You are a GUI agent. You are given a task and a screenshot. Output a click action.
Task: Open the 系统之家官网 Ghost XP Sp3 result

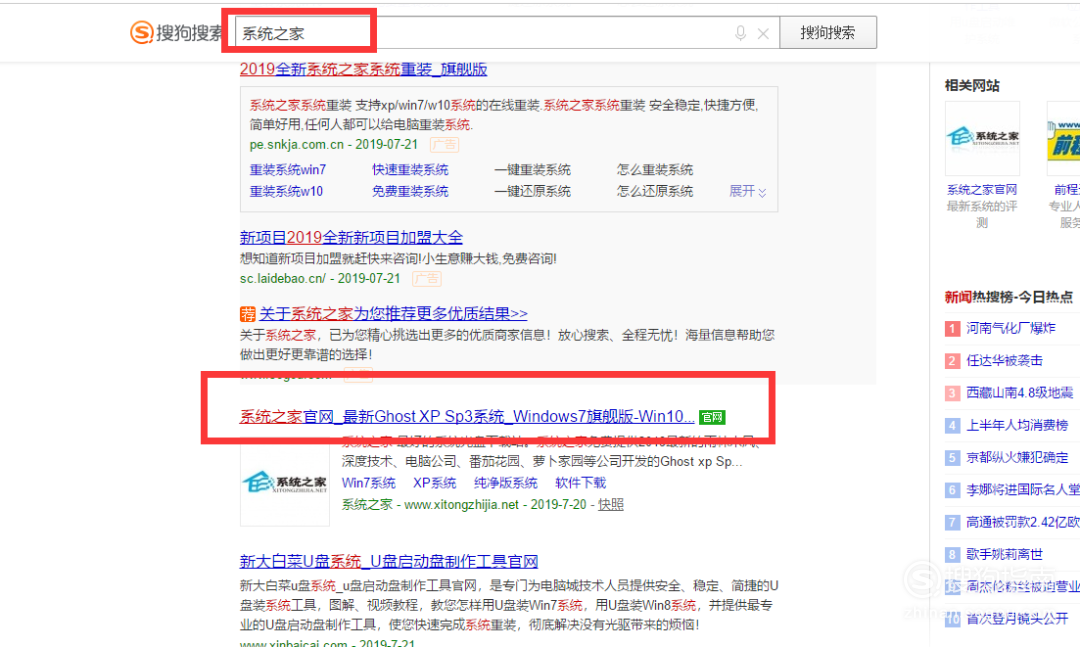467,416
